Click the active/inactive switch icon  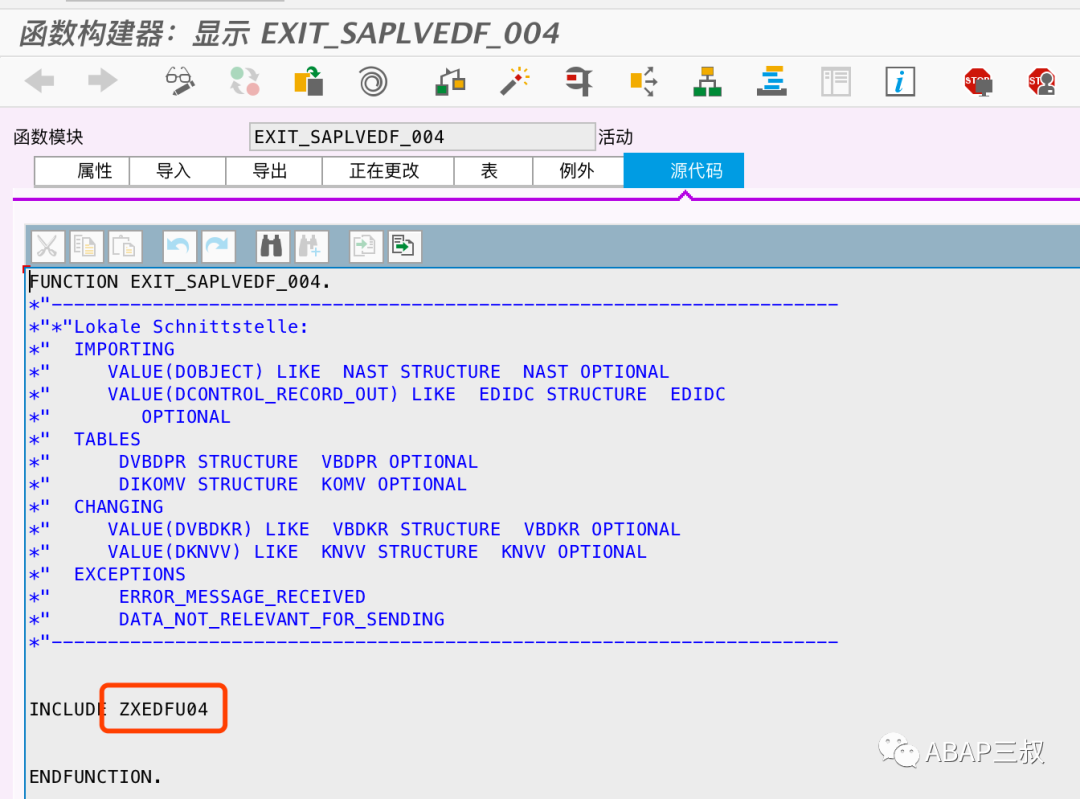click(x=245, y=81)
